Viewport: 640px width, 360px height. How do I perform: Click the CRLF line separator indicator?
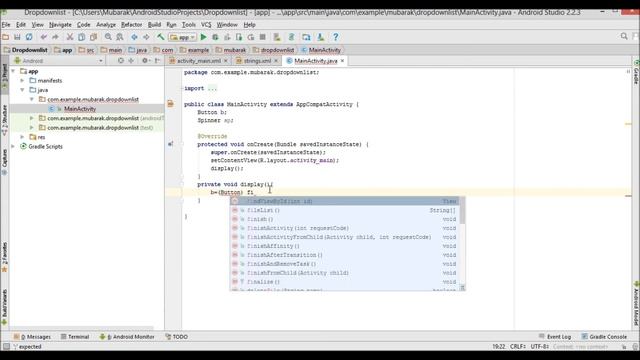pyautogui.click(x=518, y=347)
